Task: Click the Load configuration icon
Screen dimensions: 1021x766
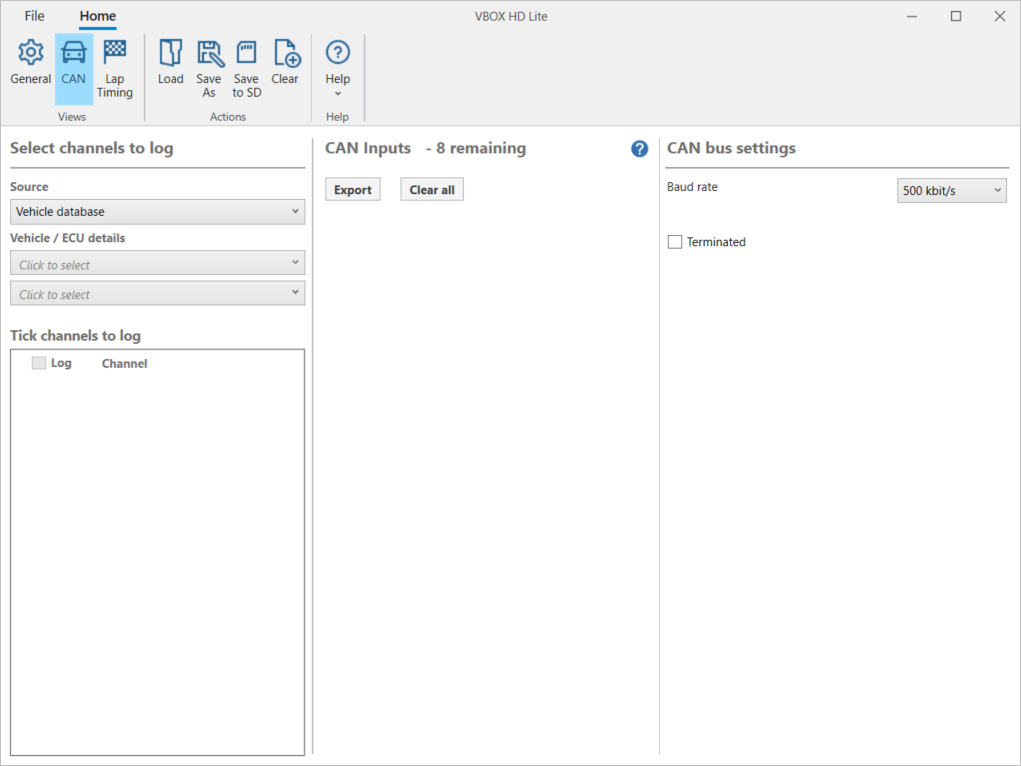Action: (171, 63)
